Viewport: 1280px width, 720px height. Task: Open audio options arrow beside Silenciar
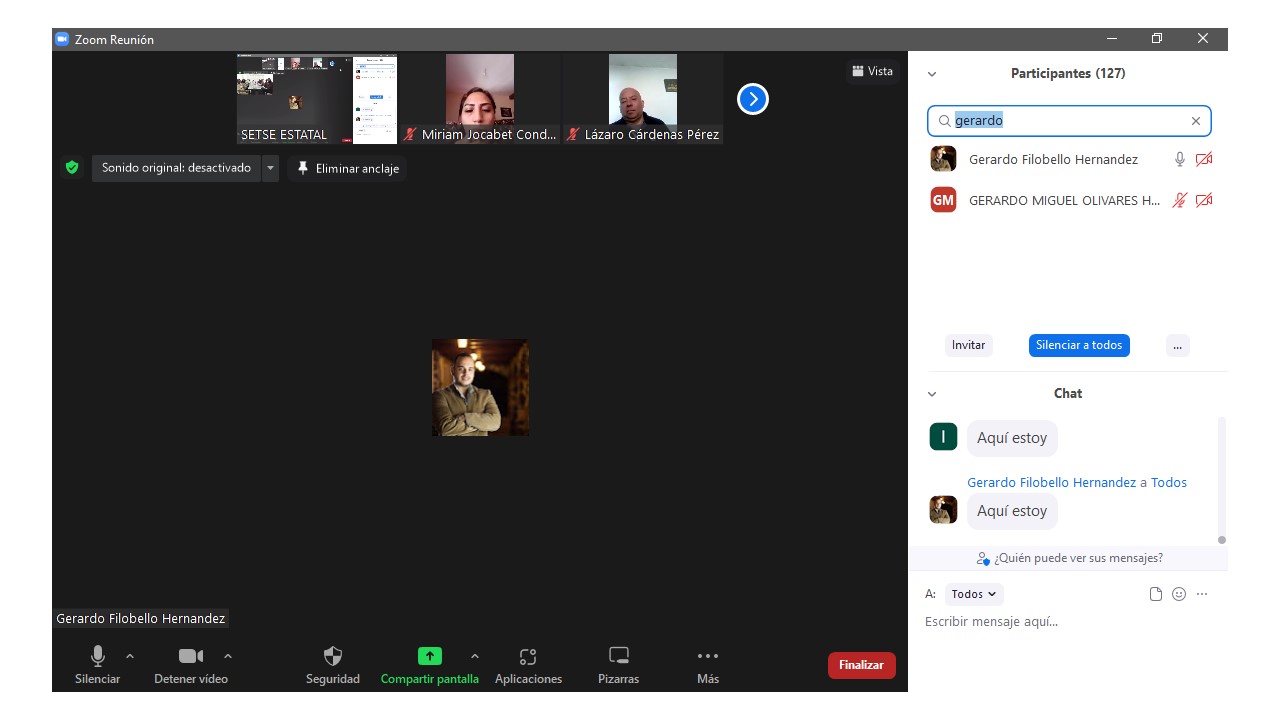pyautogui.click(x=130, y=656)
